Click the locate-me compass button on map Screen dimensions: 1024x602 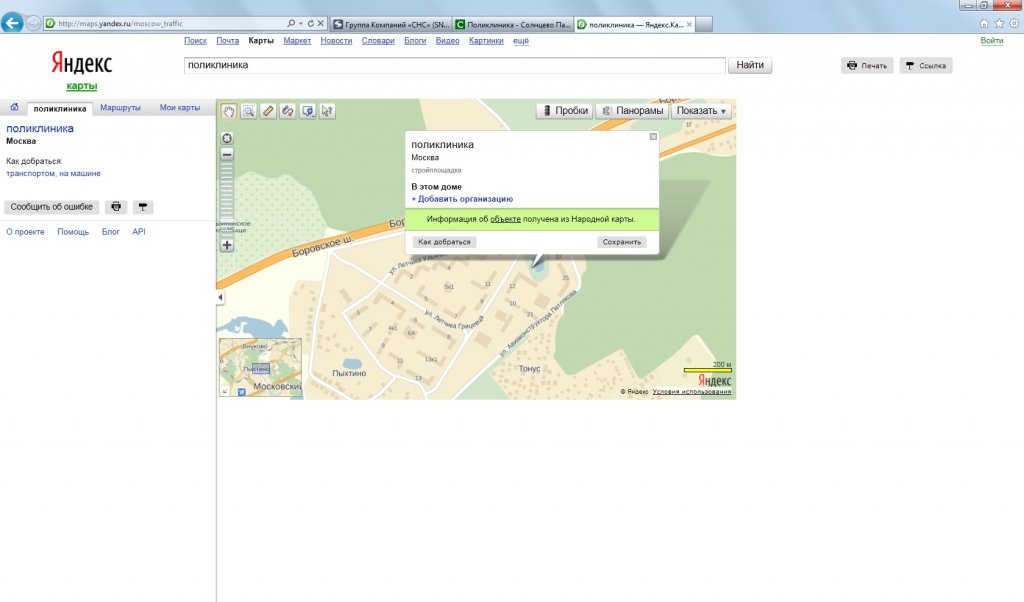(x=227, y=138)
